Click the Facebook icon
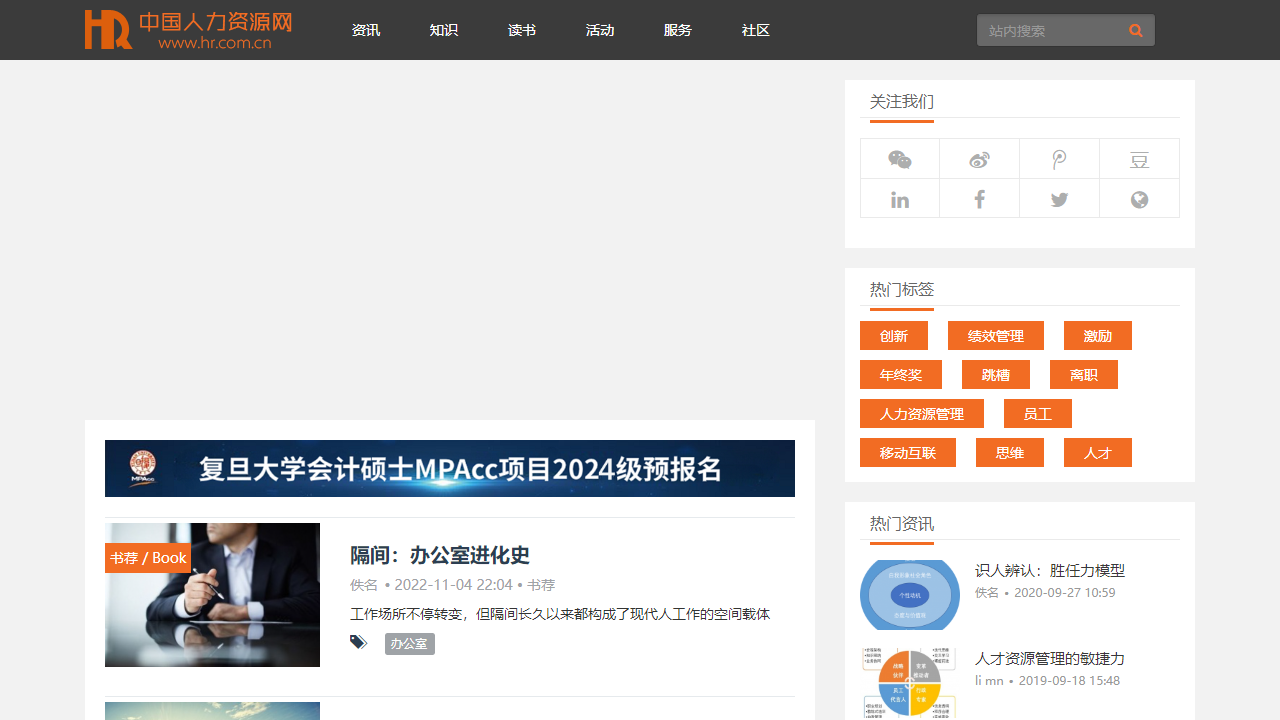Image resolution: width=1280 pixels, height=720 pixels. coord(979,199)
